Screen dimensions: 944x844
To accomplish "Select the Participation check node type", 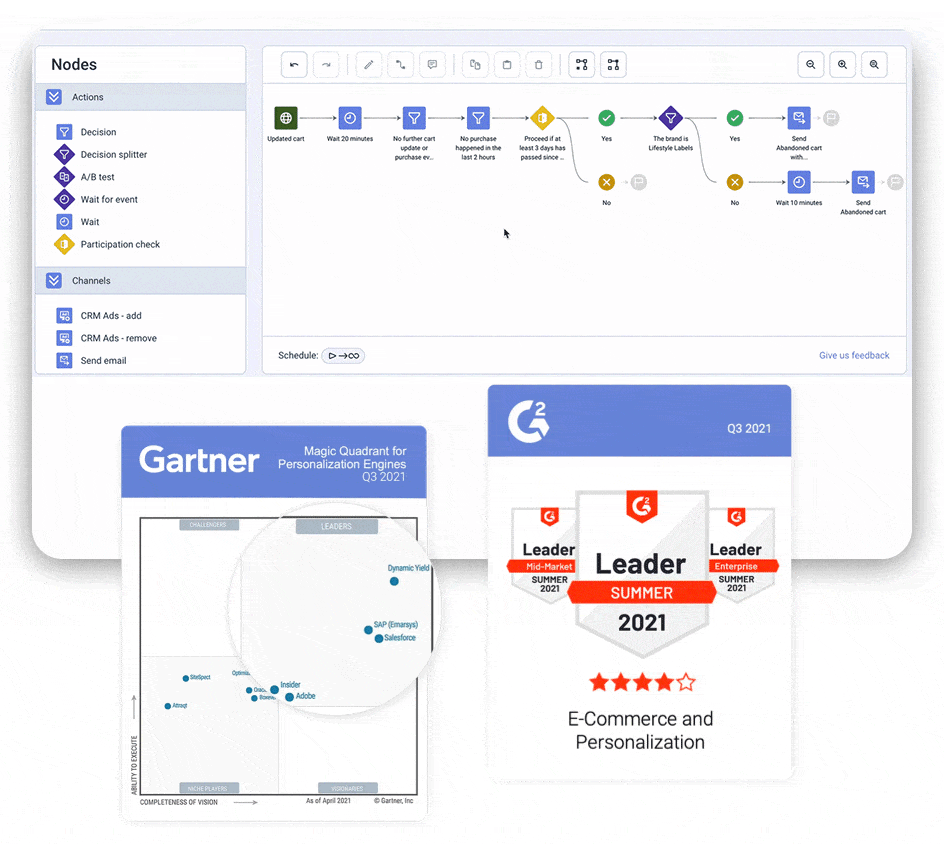I will pyautogui.click(x=108, y=244).
